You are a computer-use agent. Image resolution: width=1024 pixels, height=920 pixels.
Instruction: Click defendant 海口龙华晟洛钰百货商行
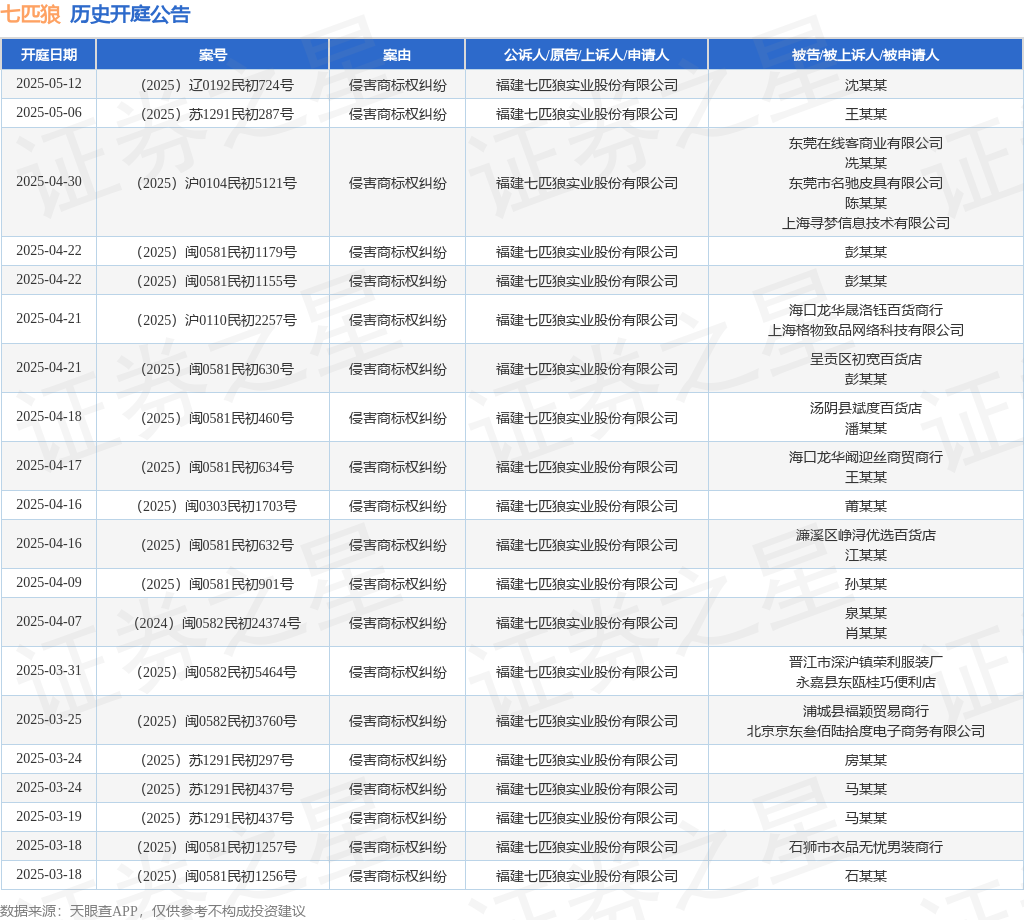click(866, 310)
